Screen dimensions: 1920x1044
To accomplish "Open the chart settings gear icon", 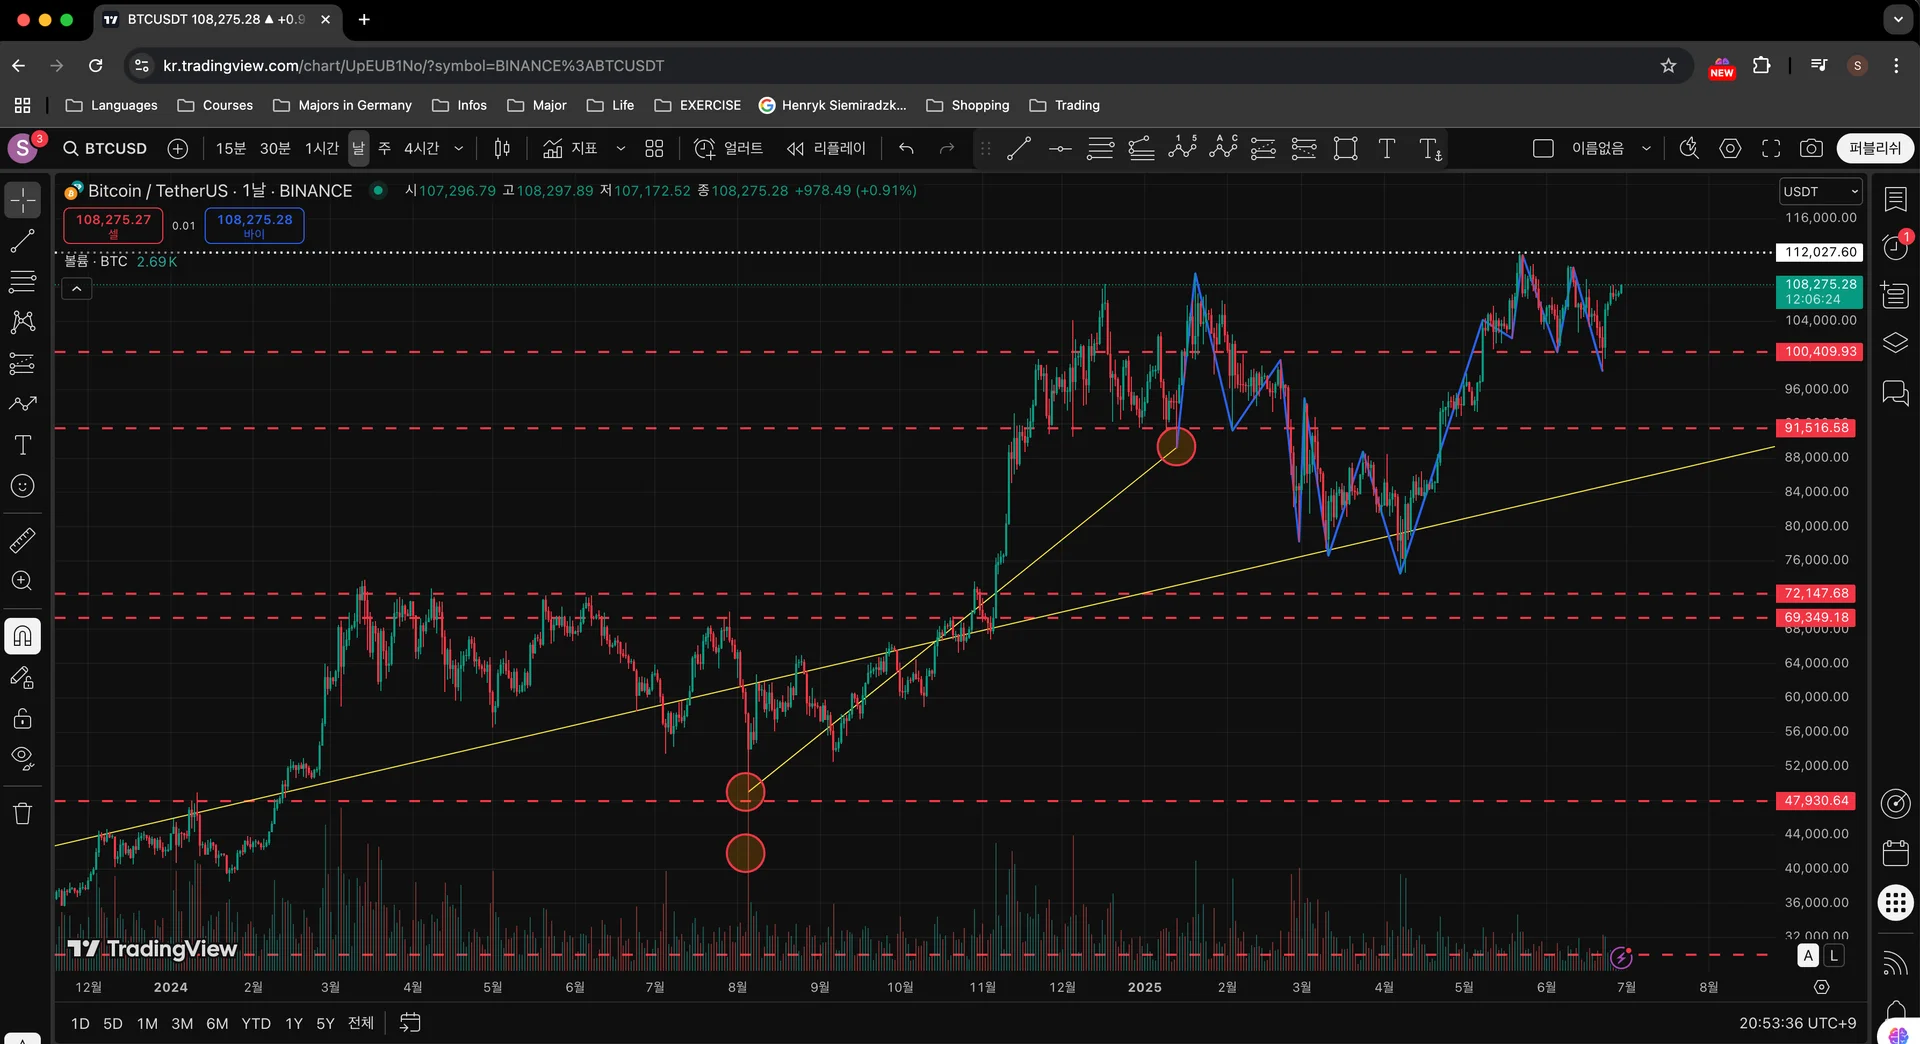I will tap(1730, 149).
